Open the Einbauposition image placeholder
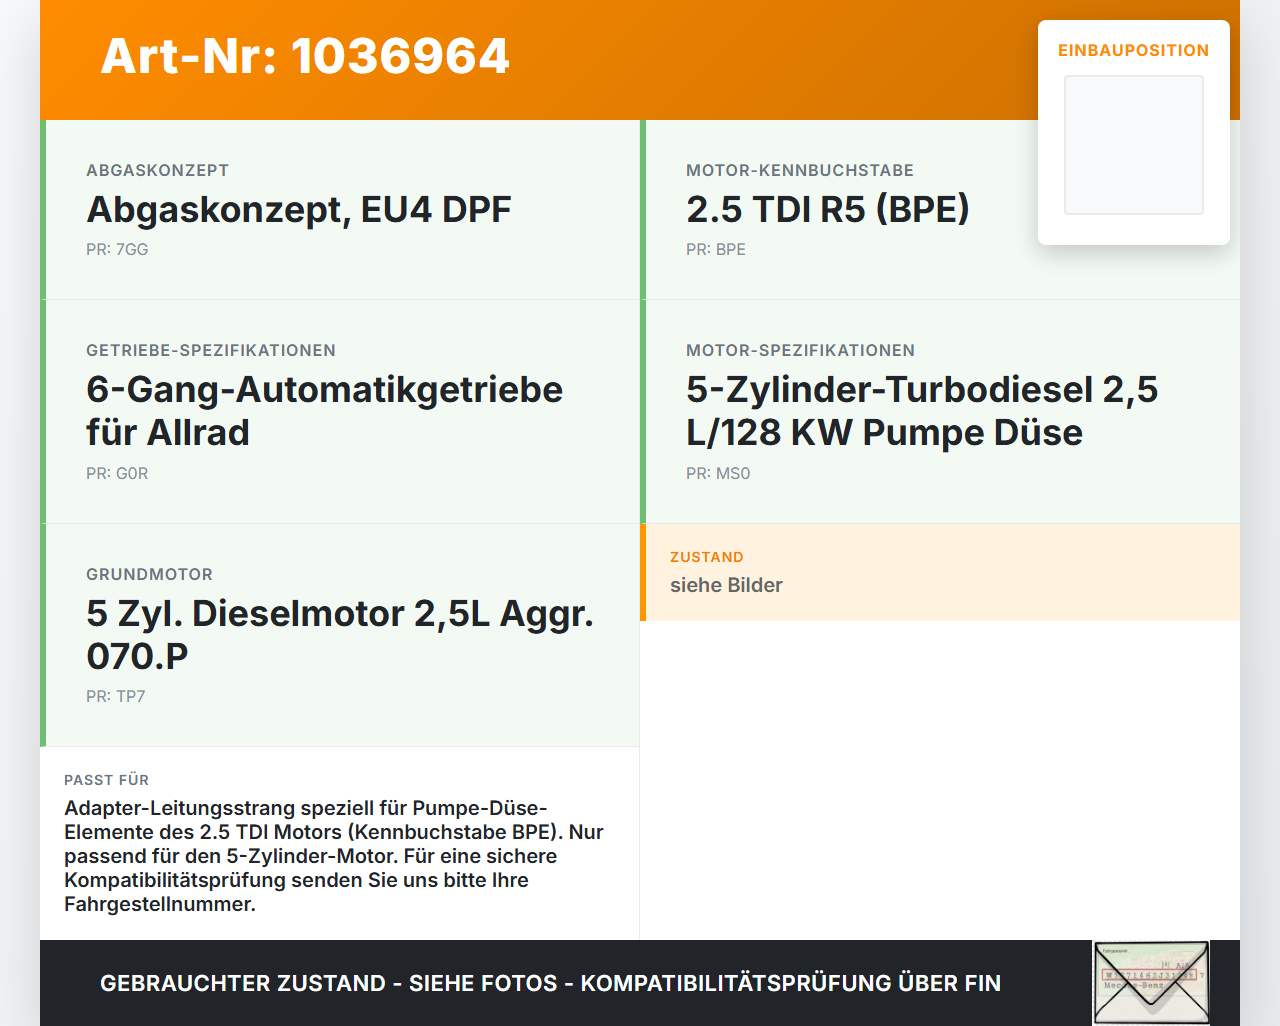Screen dimensions: 1280x1026 click(1134, 145)
